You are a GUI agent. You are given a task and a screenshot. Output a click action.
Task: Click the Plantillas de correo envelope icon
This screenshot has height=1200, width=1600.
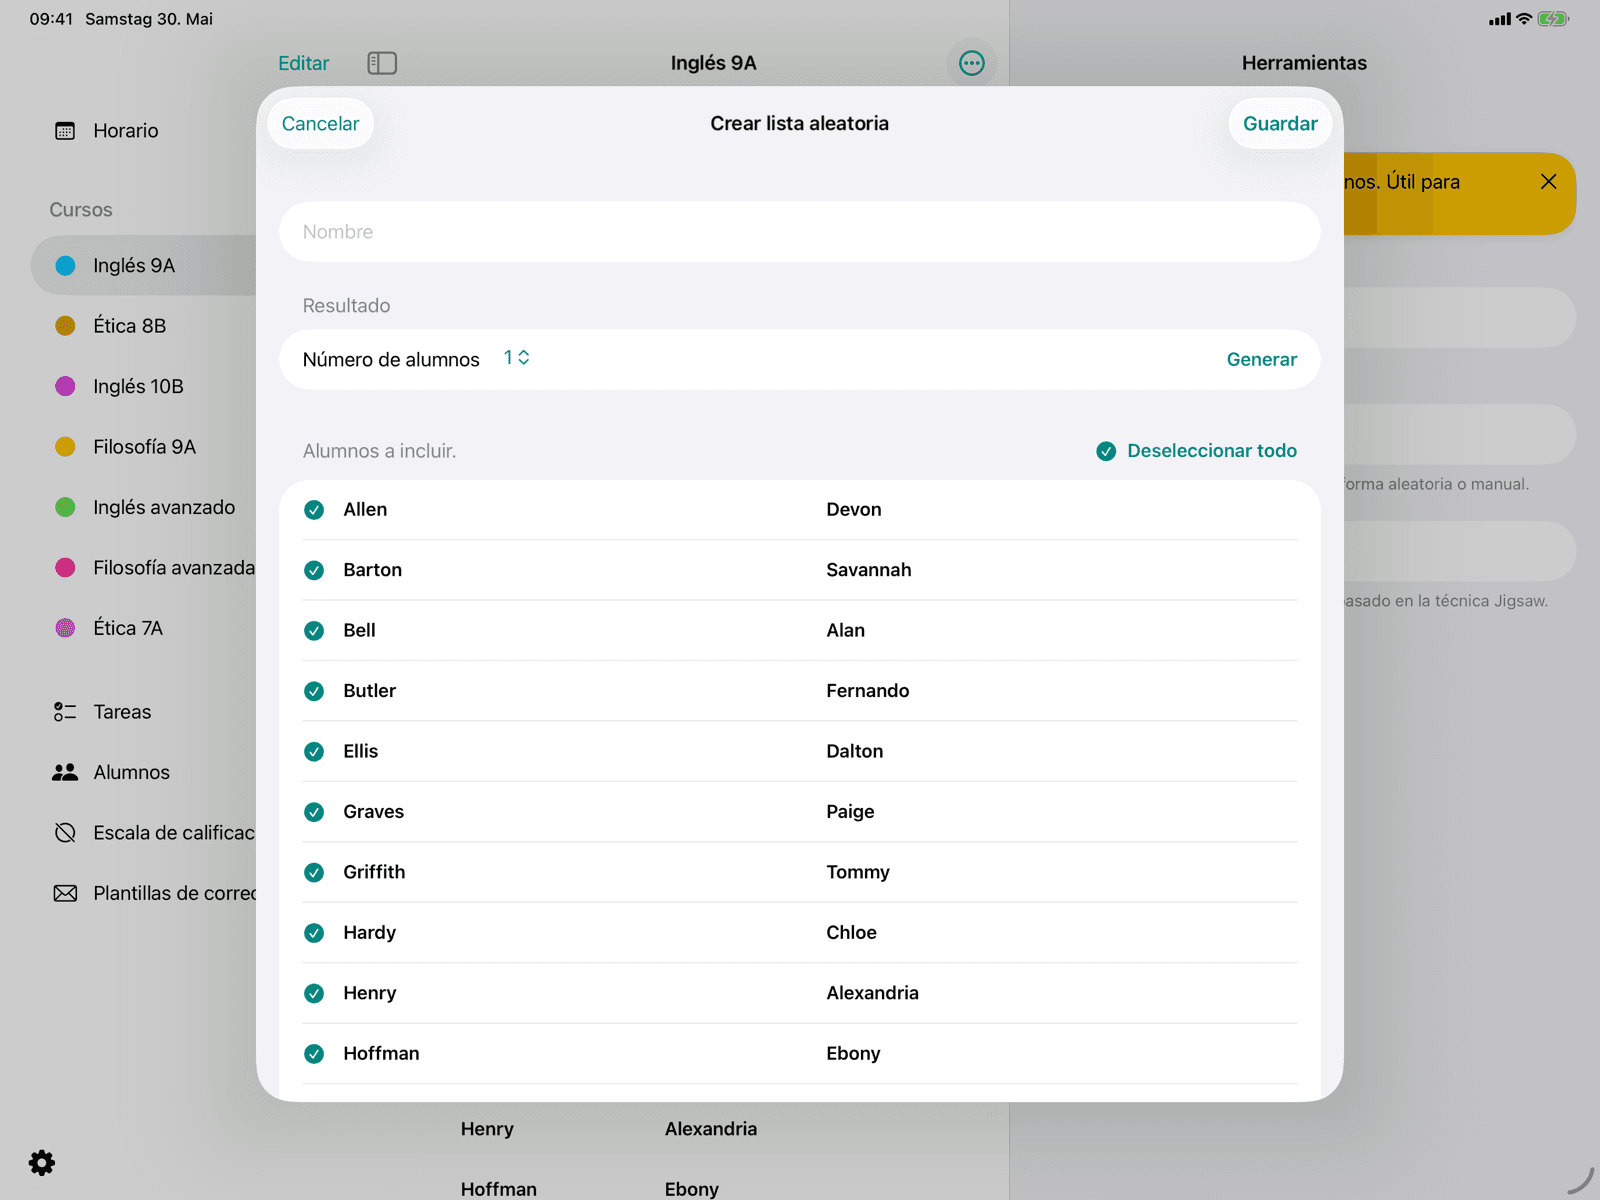[x=65, y=893]
